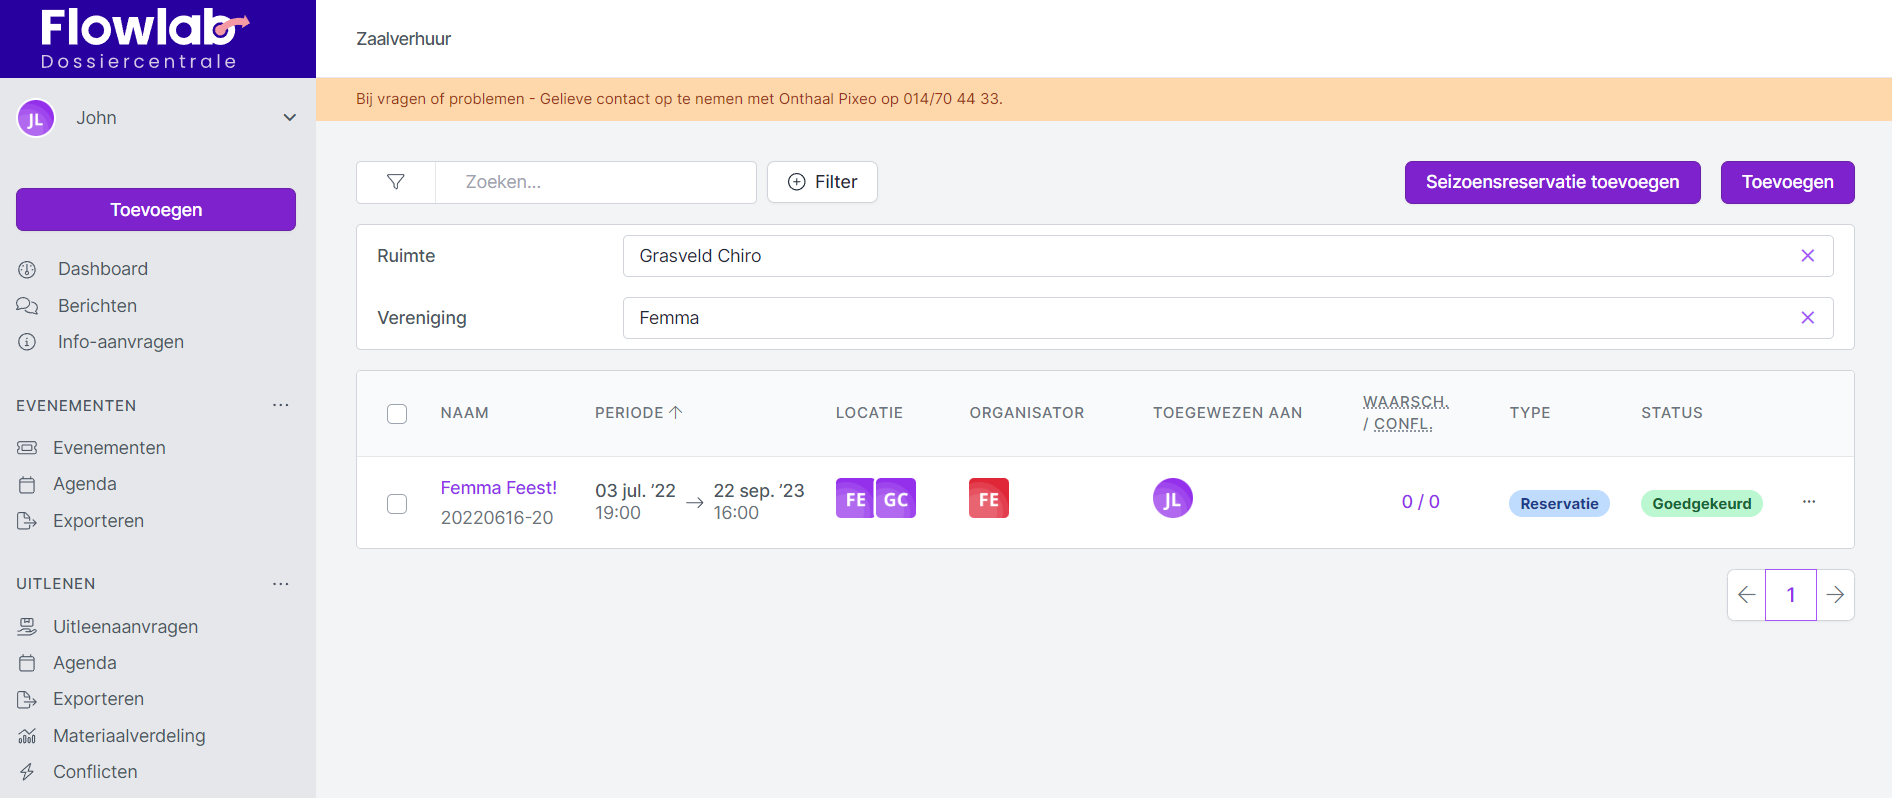
Task: Go to previous page with left arrow
Action: point(1746,595)
